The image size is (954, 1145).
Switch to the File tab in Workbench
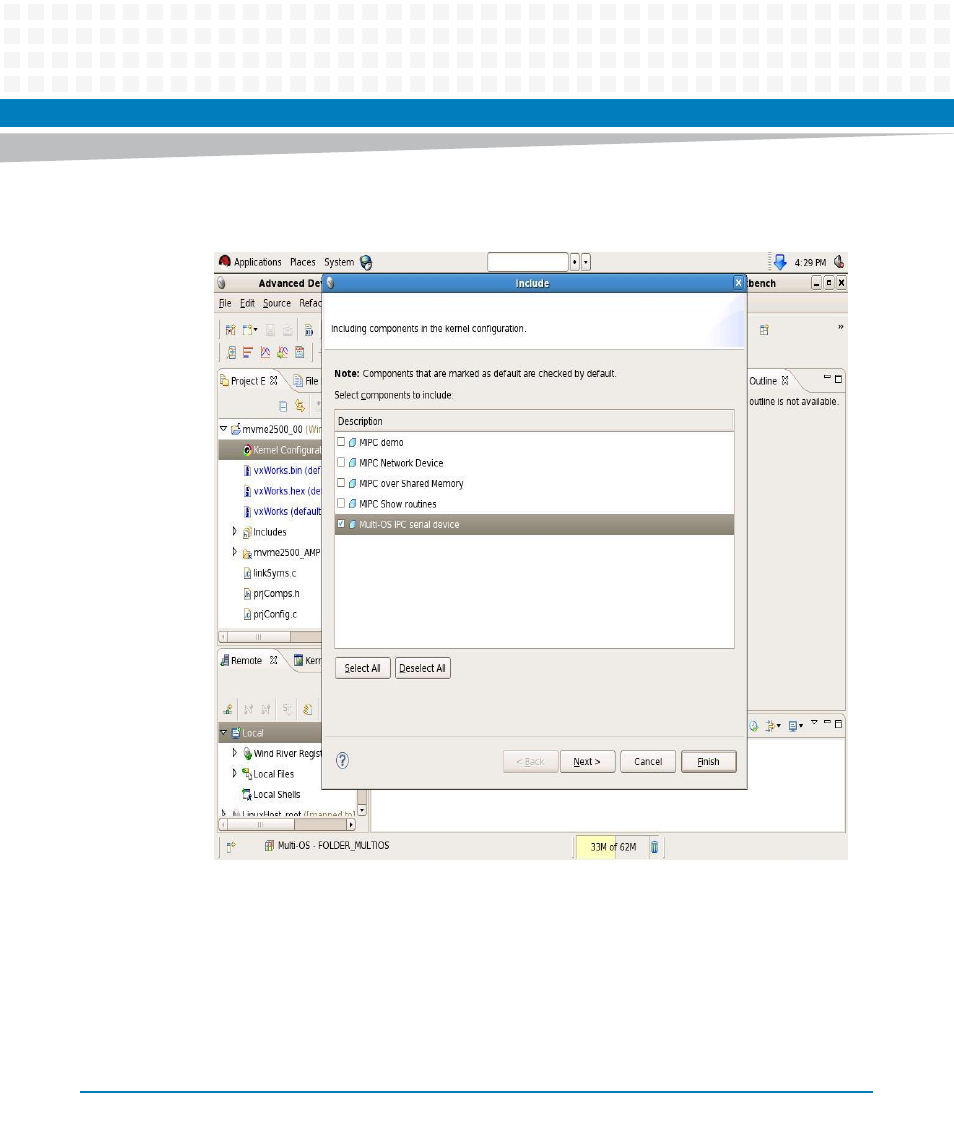coord(306,380)
